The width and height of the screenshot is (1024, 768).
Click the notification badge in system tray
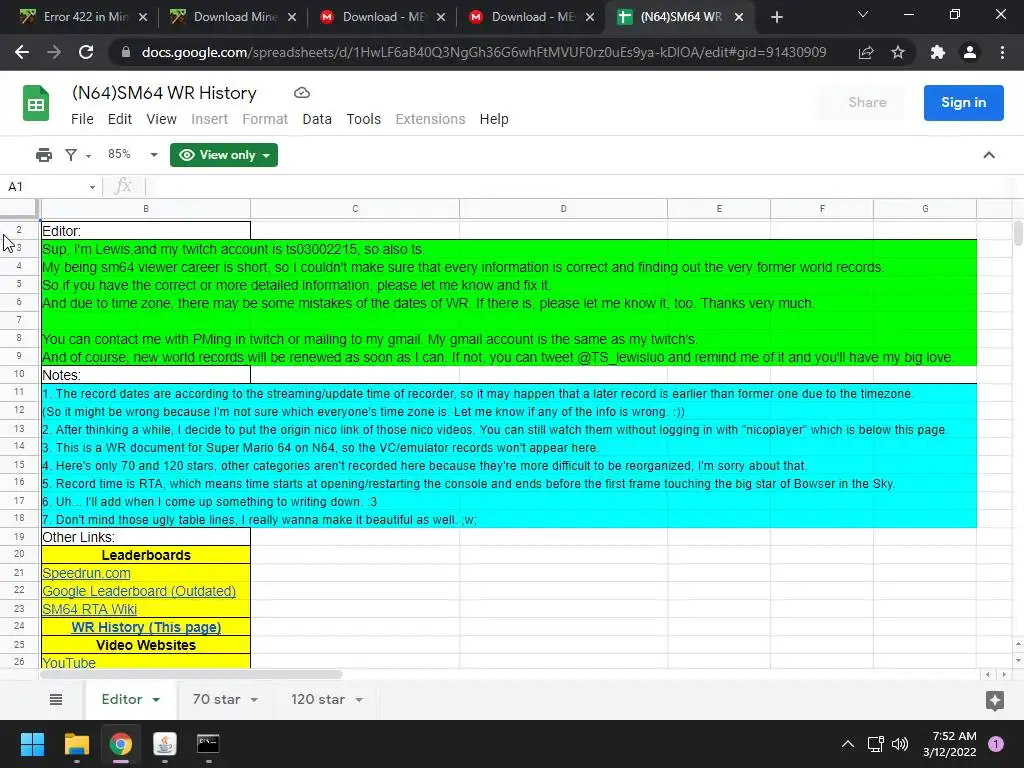pyautogui.click(x=996, y=744)
